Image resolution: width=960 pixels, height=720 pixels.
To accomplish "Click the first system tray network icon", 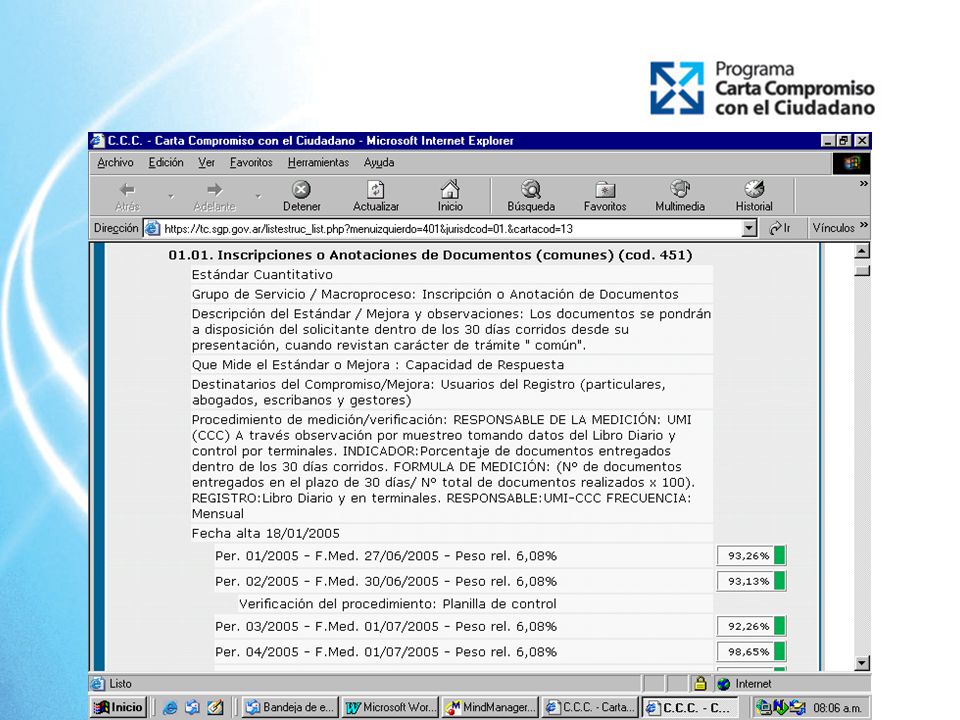I will click(x=763, y=708).
